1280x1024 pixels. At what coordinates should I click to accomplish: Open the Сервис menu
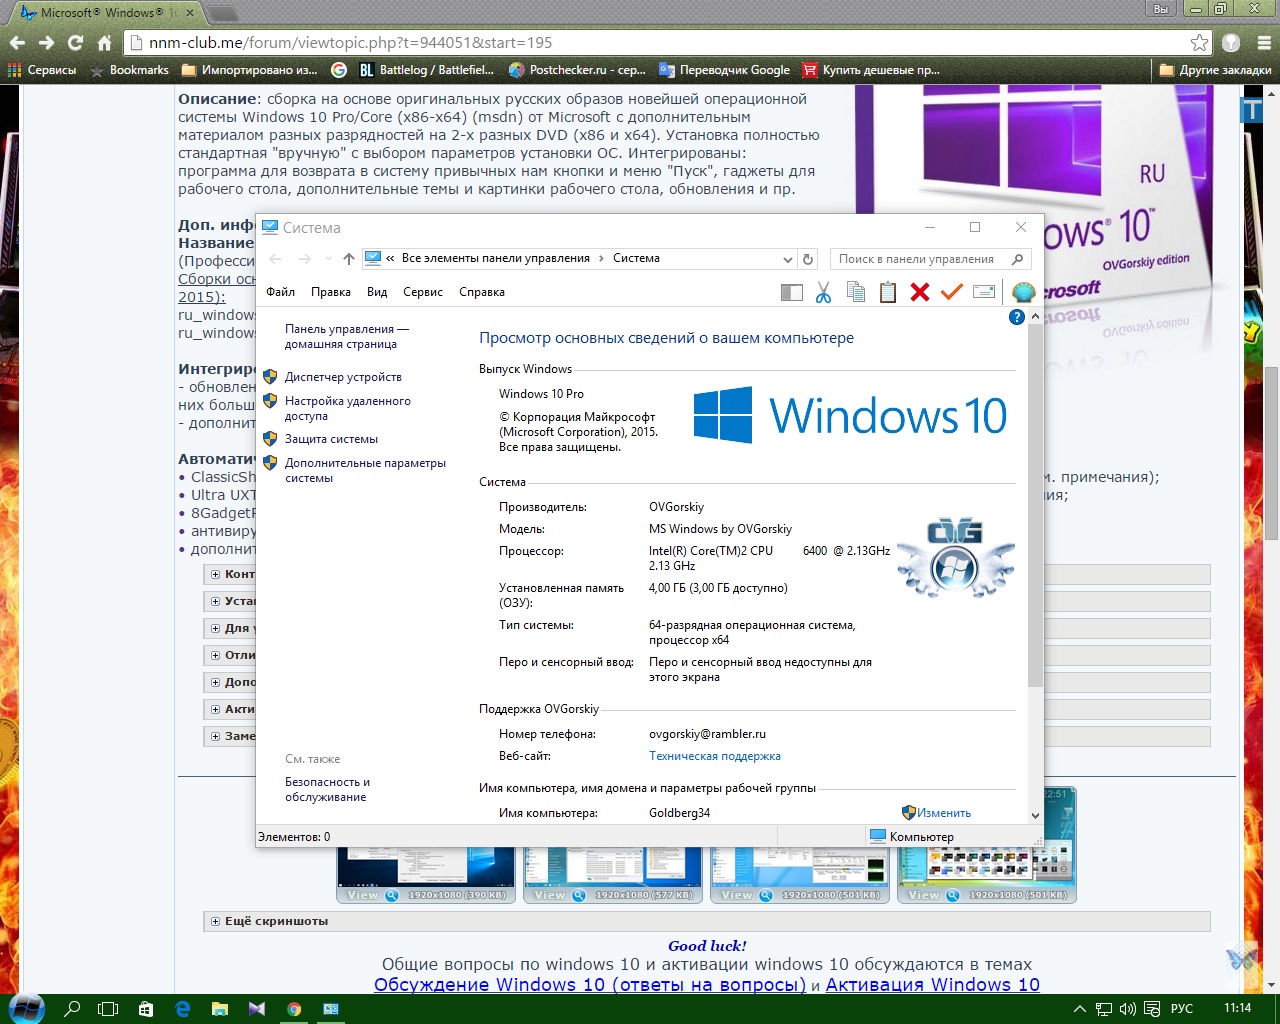[423, 292]
